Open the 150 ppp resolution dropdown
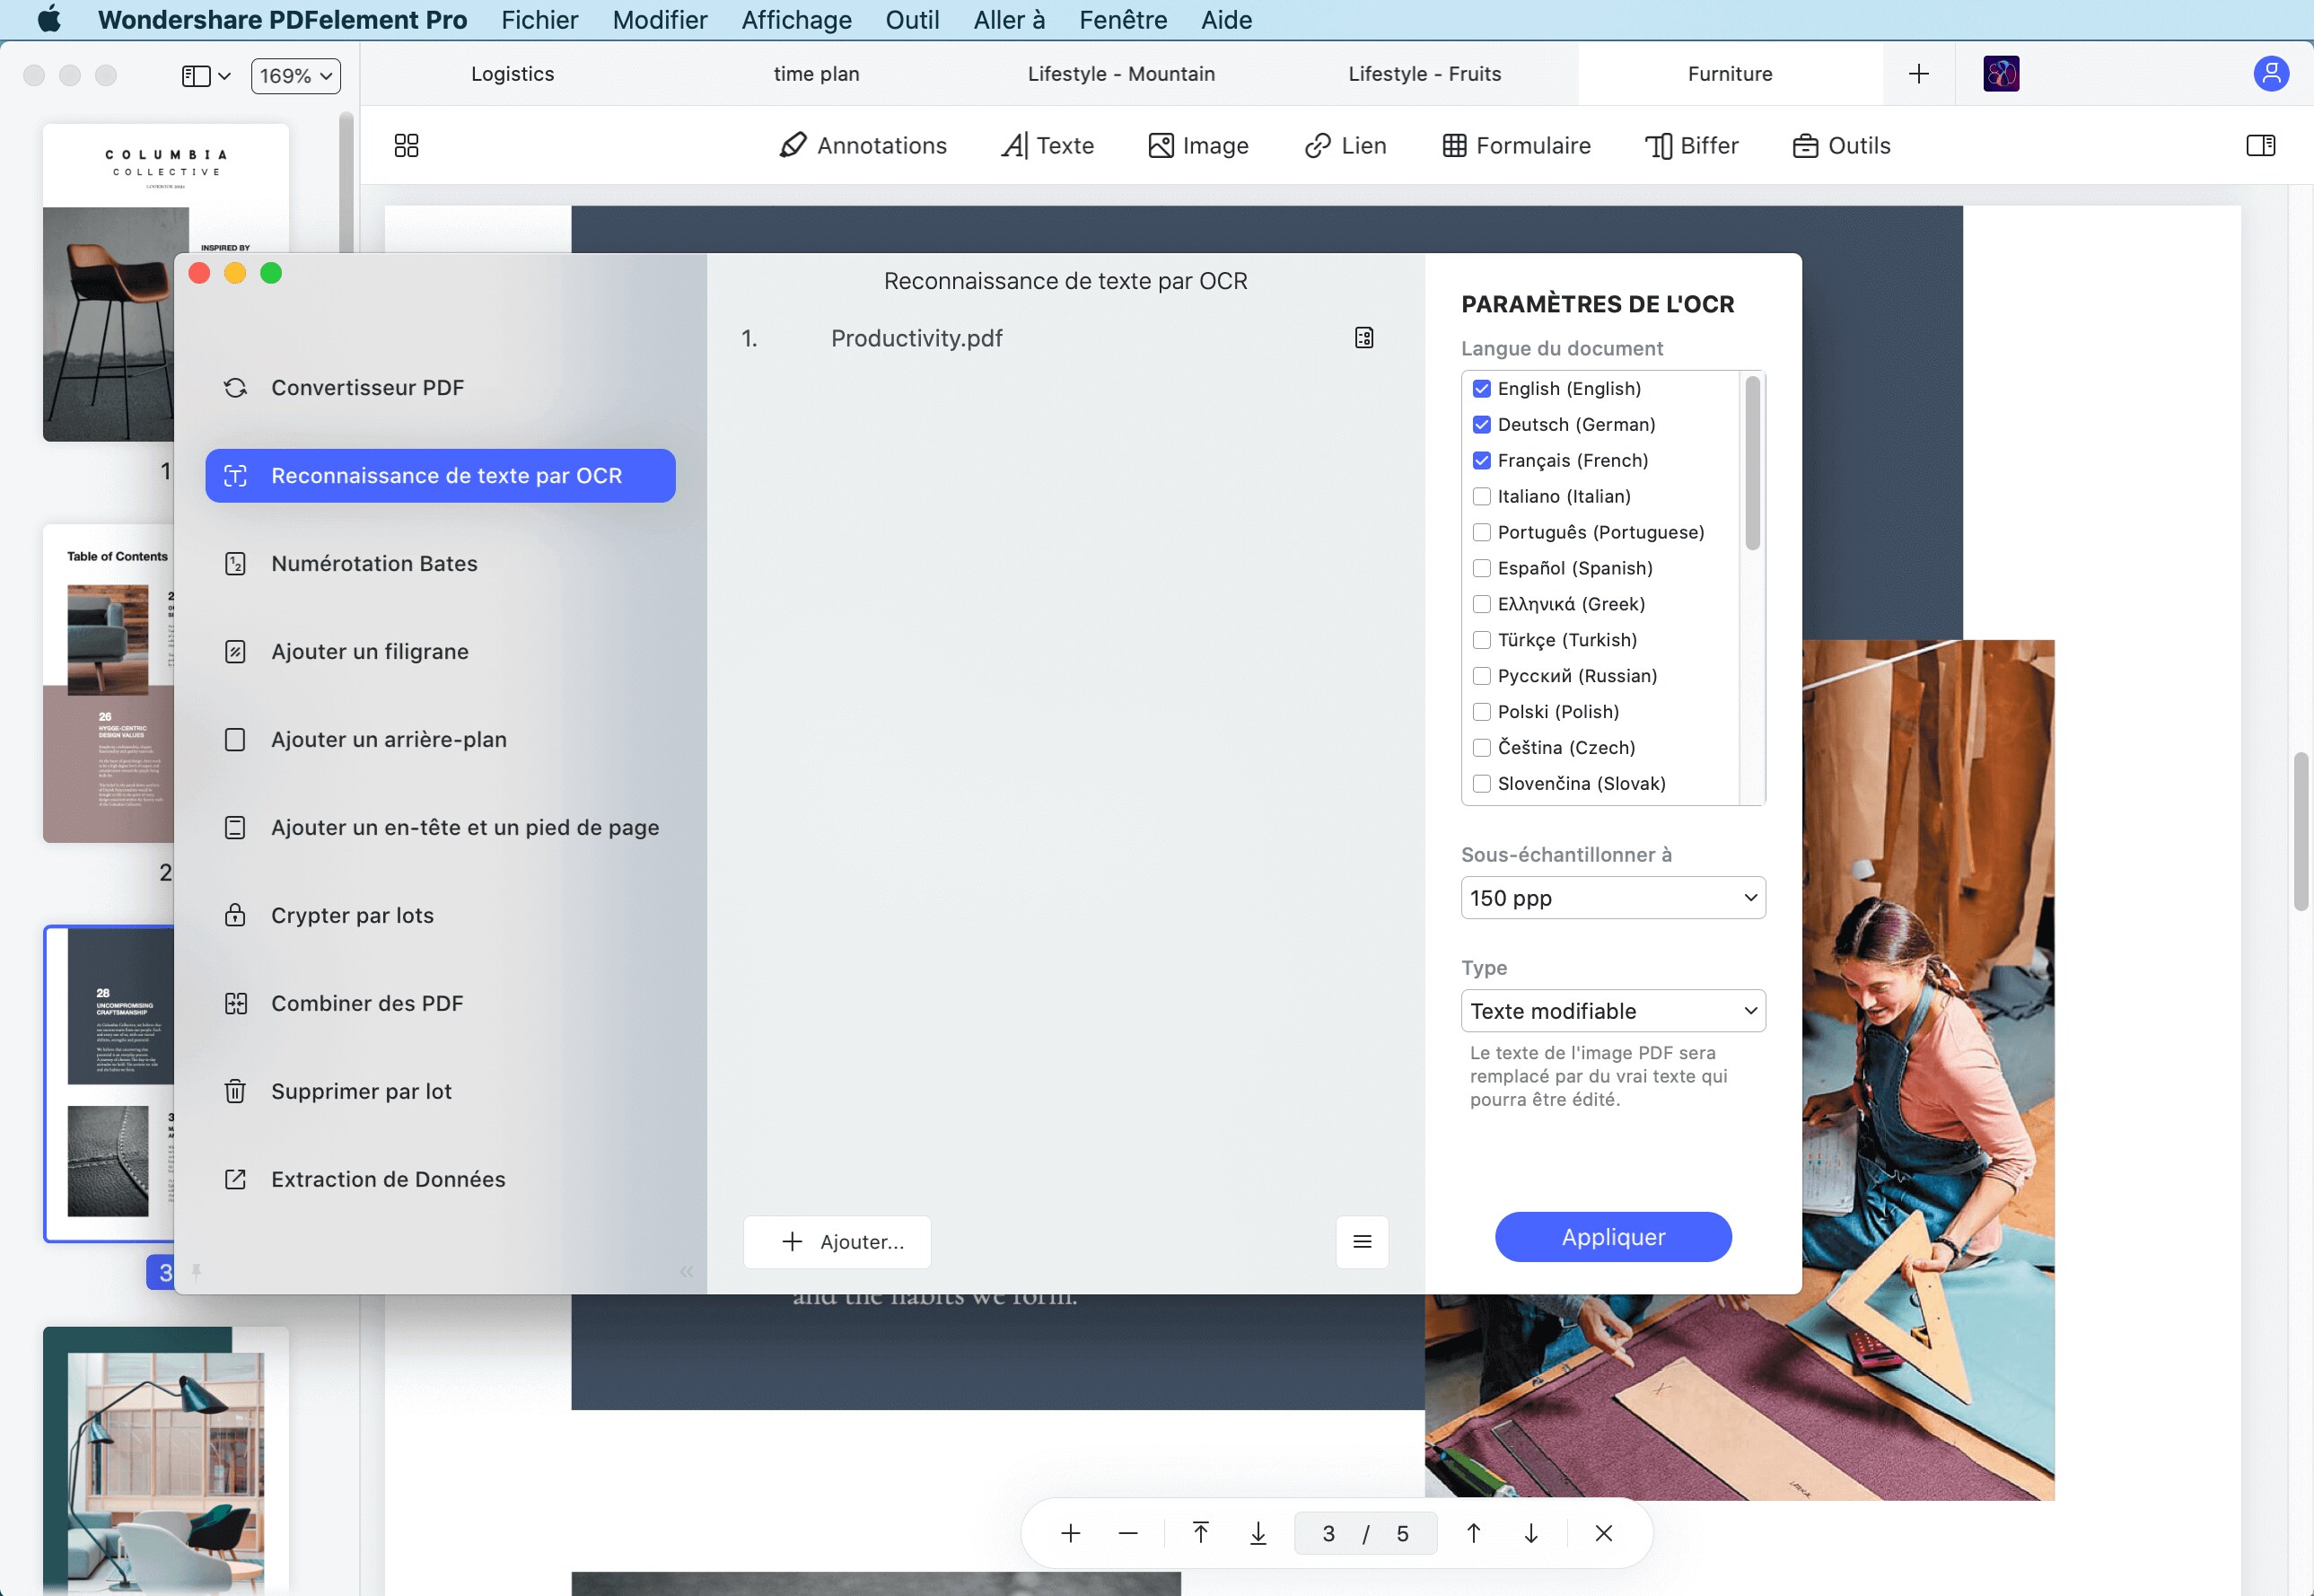The image size is (2314, 1596). pos(1612,897)
